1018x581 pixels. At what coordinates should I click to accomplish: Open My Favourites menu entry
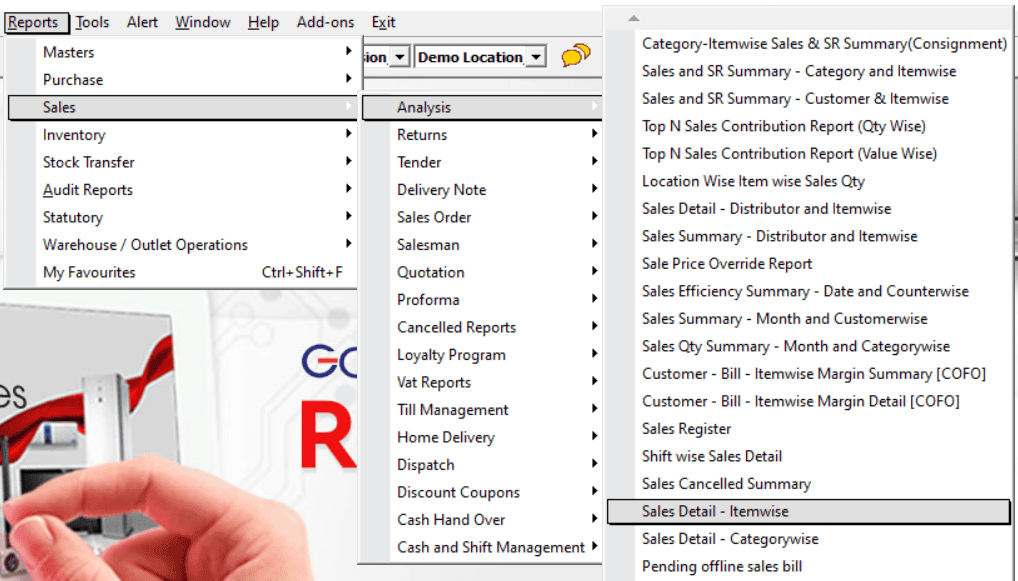tap(182, 272)
